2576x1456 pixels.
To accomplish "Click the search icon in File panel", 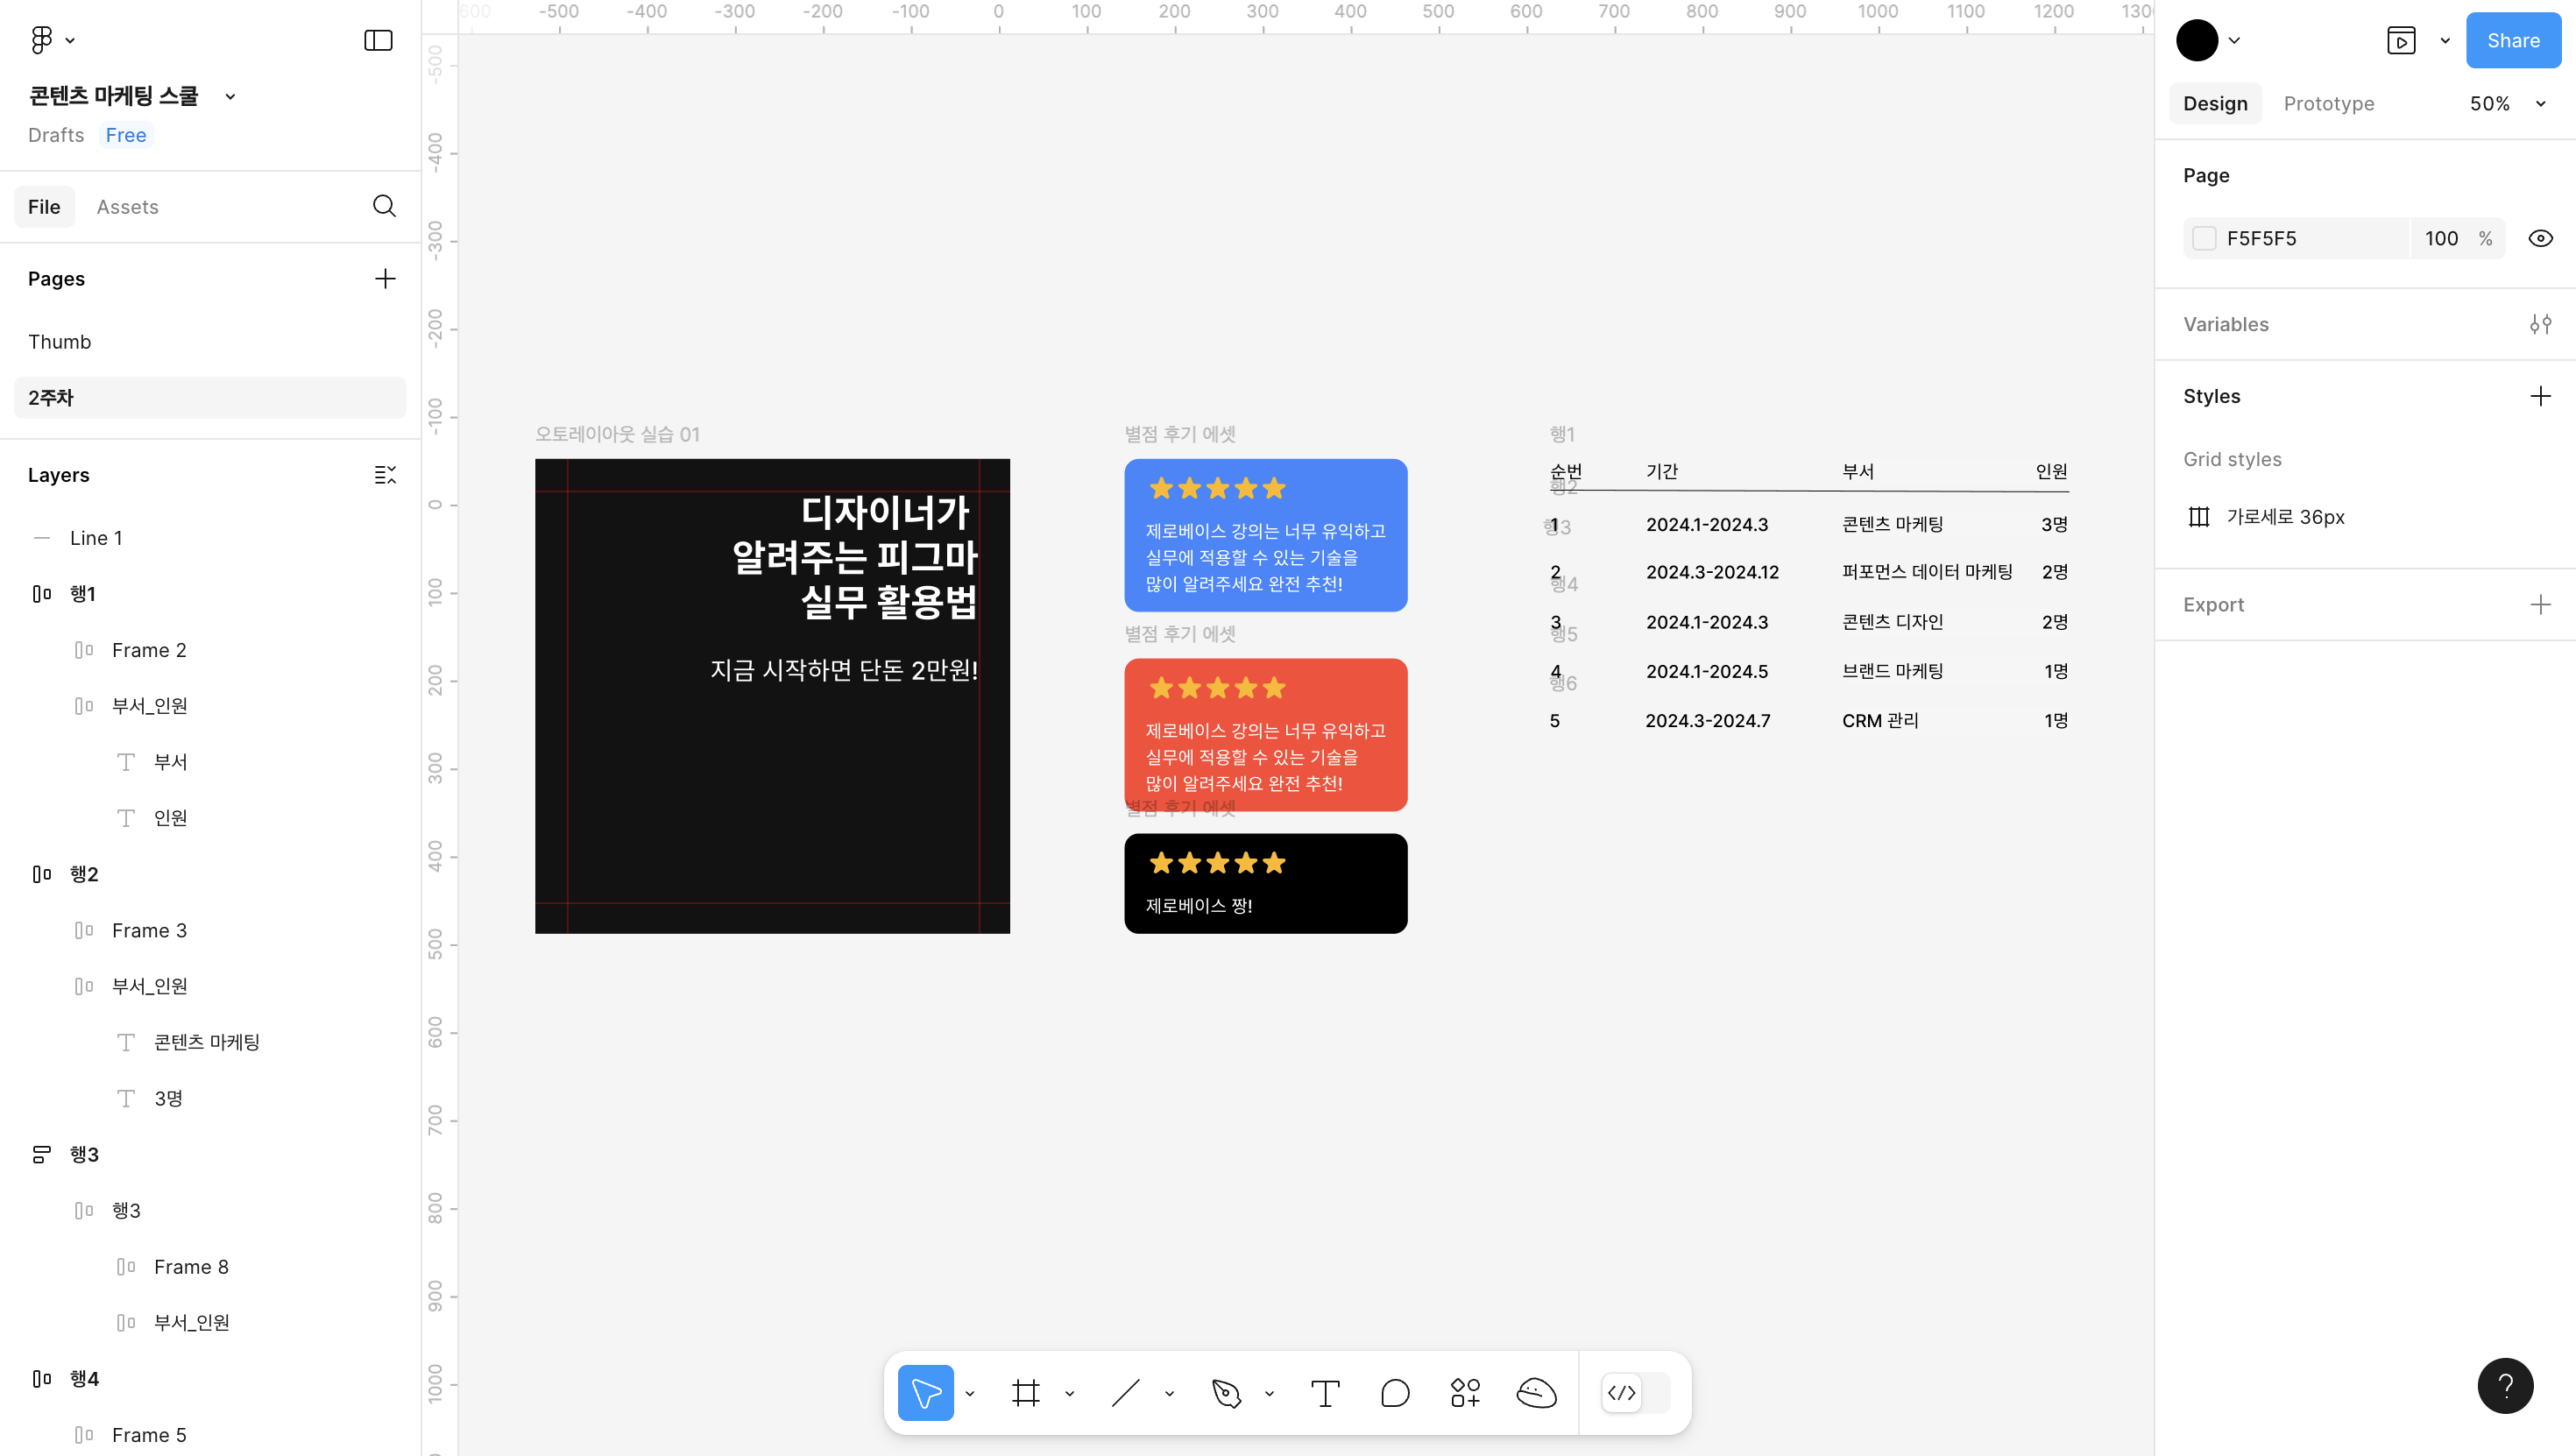I will (x=384, y=206).
